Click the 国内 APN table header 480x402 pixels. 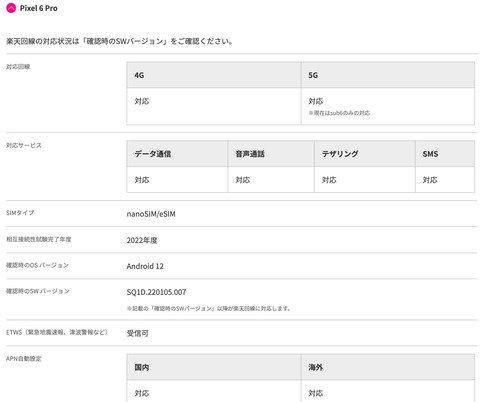point(214,367)
